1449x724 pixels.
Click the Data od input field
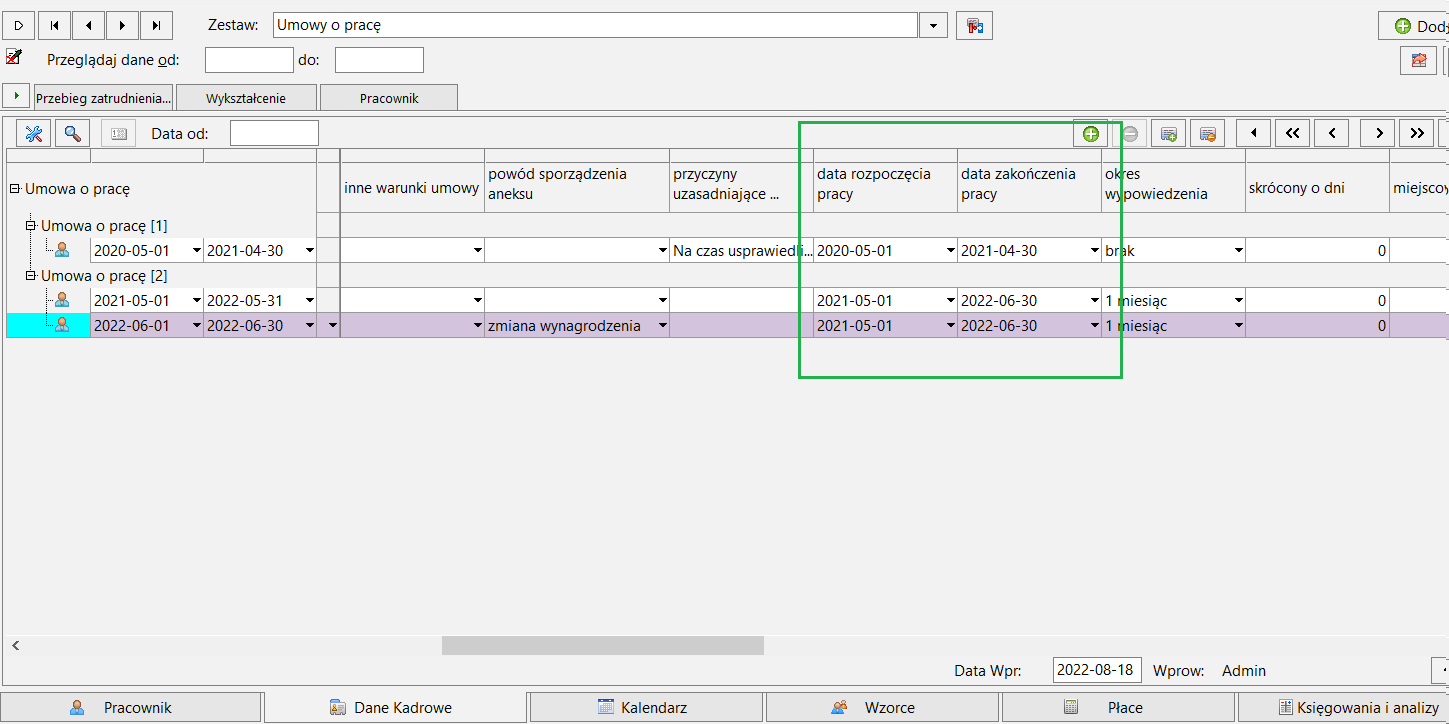pyautogui.click(x=274, y=133)
